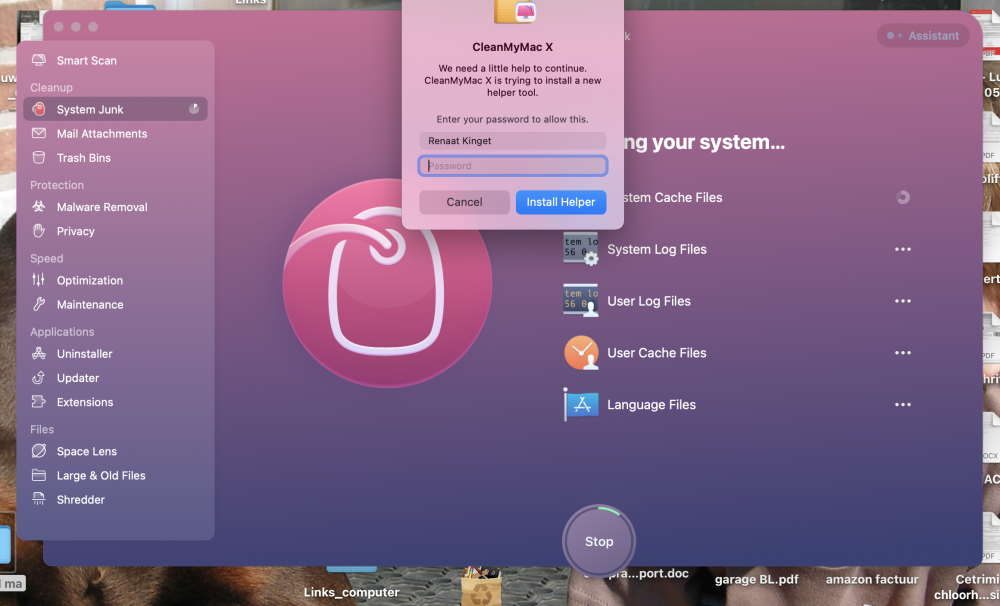This screenshot has width=1000, height=606.
Task: Cancel the helper install dialog
Action: pos(464,202)
